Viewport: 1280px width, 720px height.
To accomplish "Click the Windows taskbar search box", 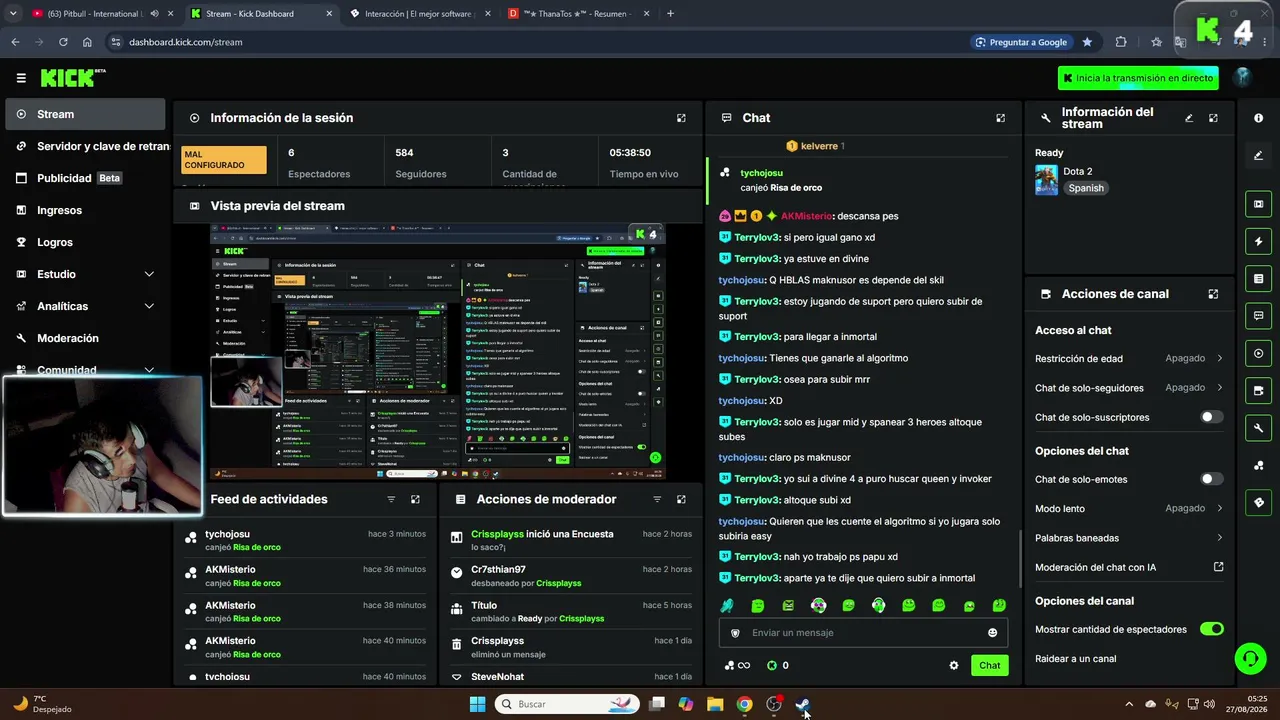I will [x=568, y=704].
